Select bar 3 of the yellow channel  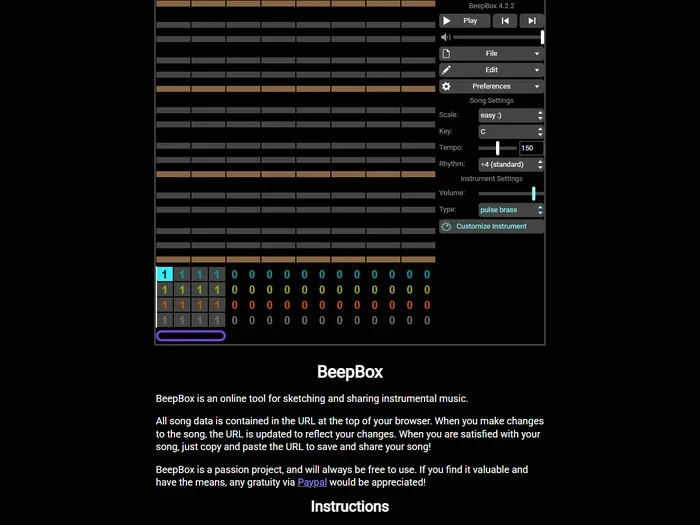click(200, 290)
